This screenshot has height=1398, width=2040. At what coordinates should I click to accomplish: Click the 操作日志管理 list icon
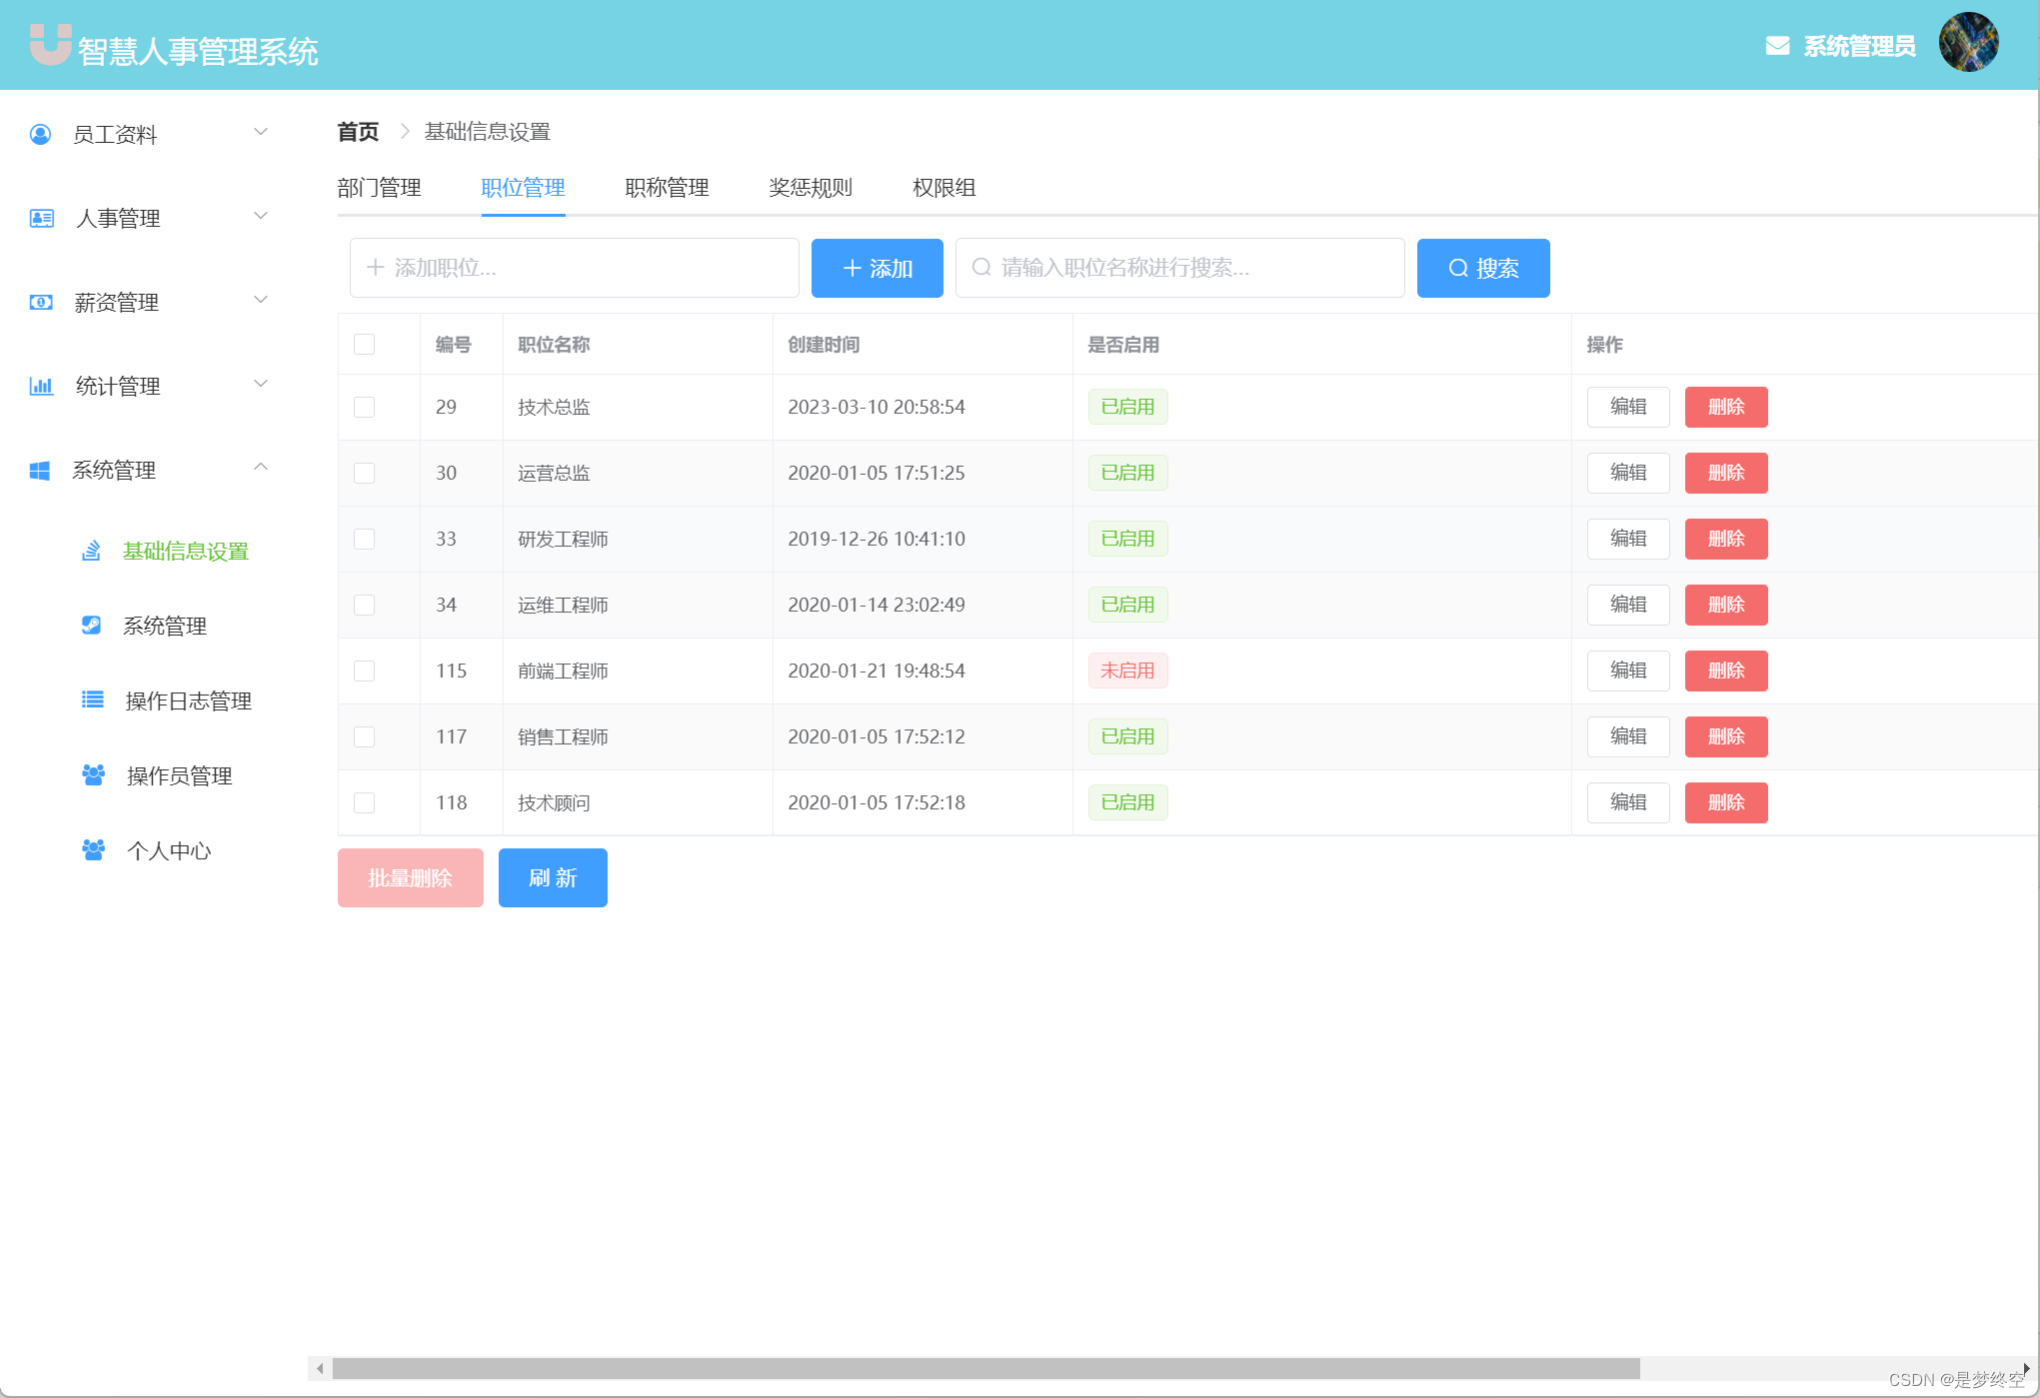[x=92, y=700]
